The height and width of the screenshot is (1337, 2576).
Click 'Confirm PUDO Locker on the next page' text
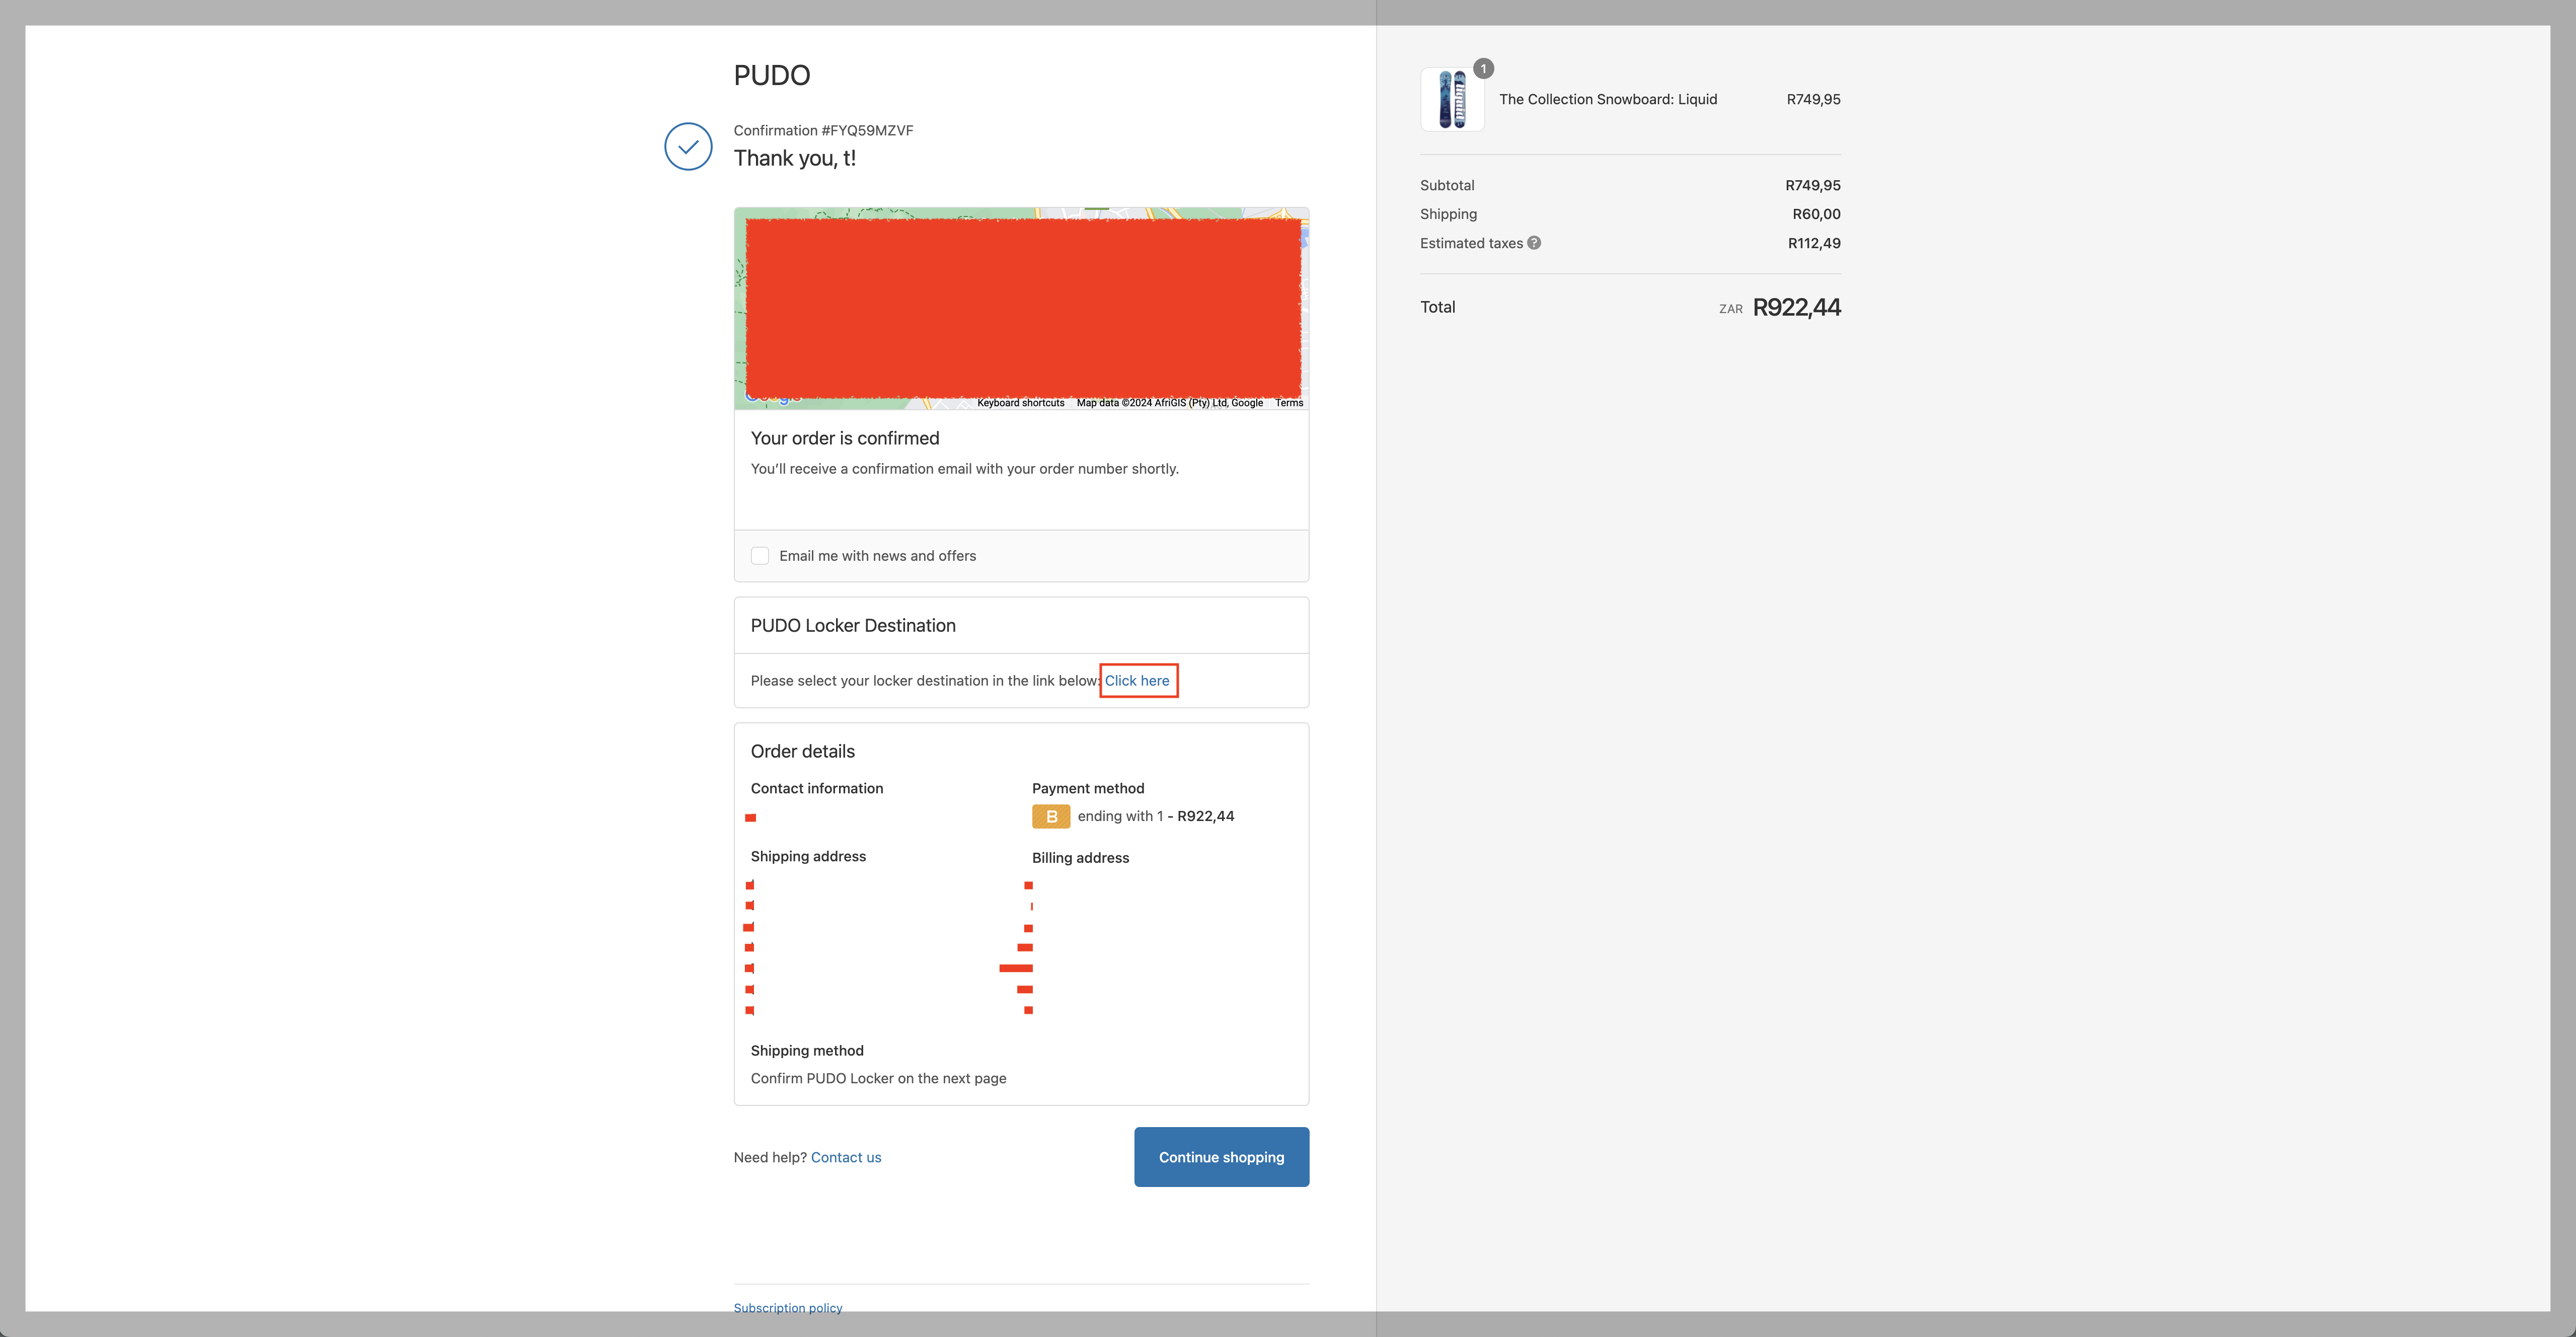coord(879,1079)
